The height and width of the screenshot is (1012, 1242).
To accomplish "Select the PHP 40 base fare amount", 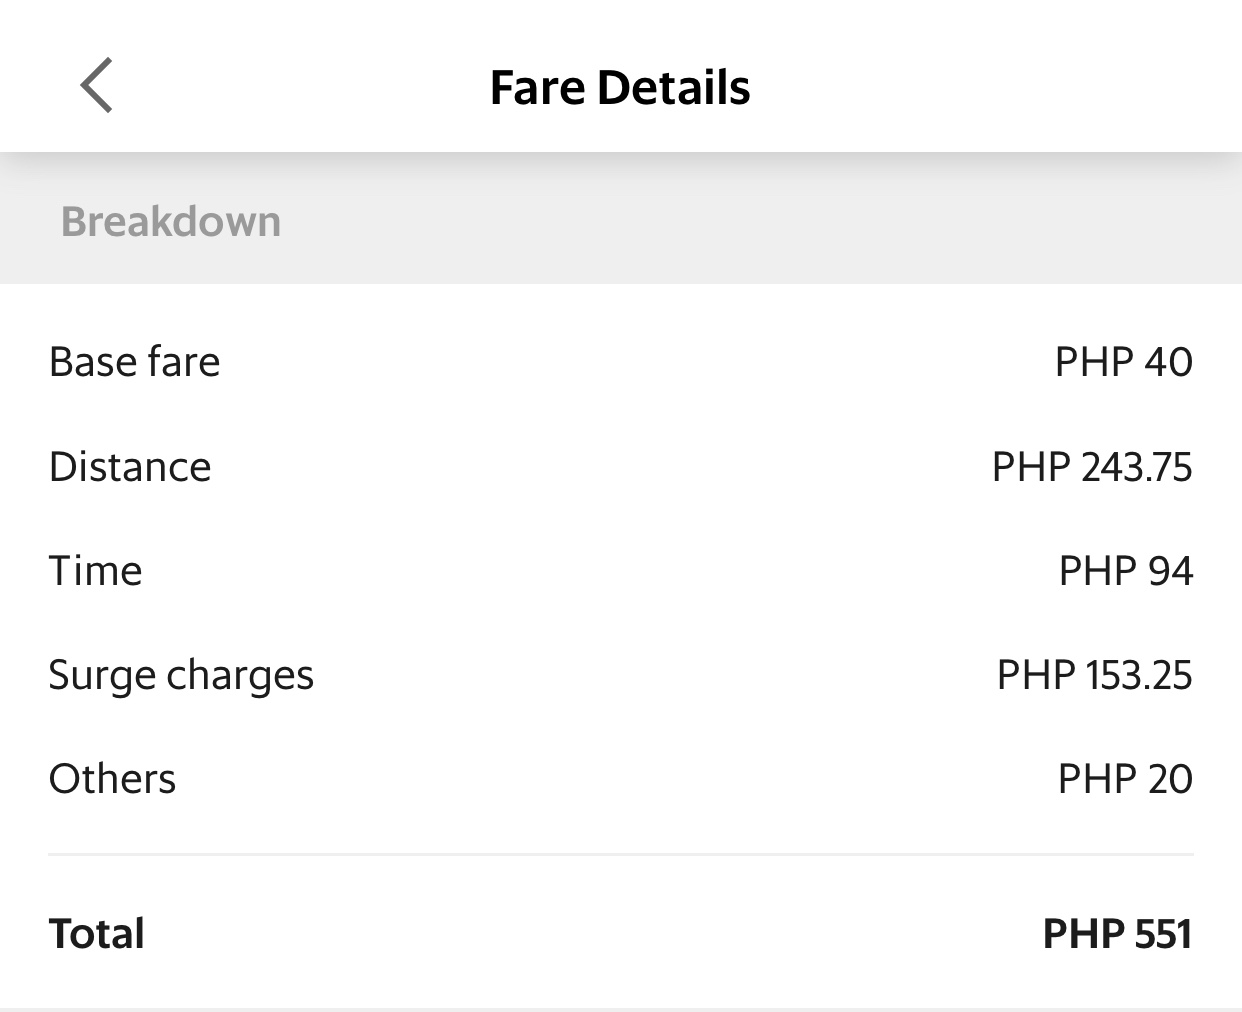I will tap(1123, 362).
